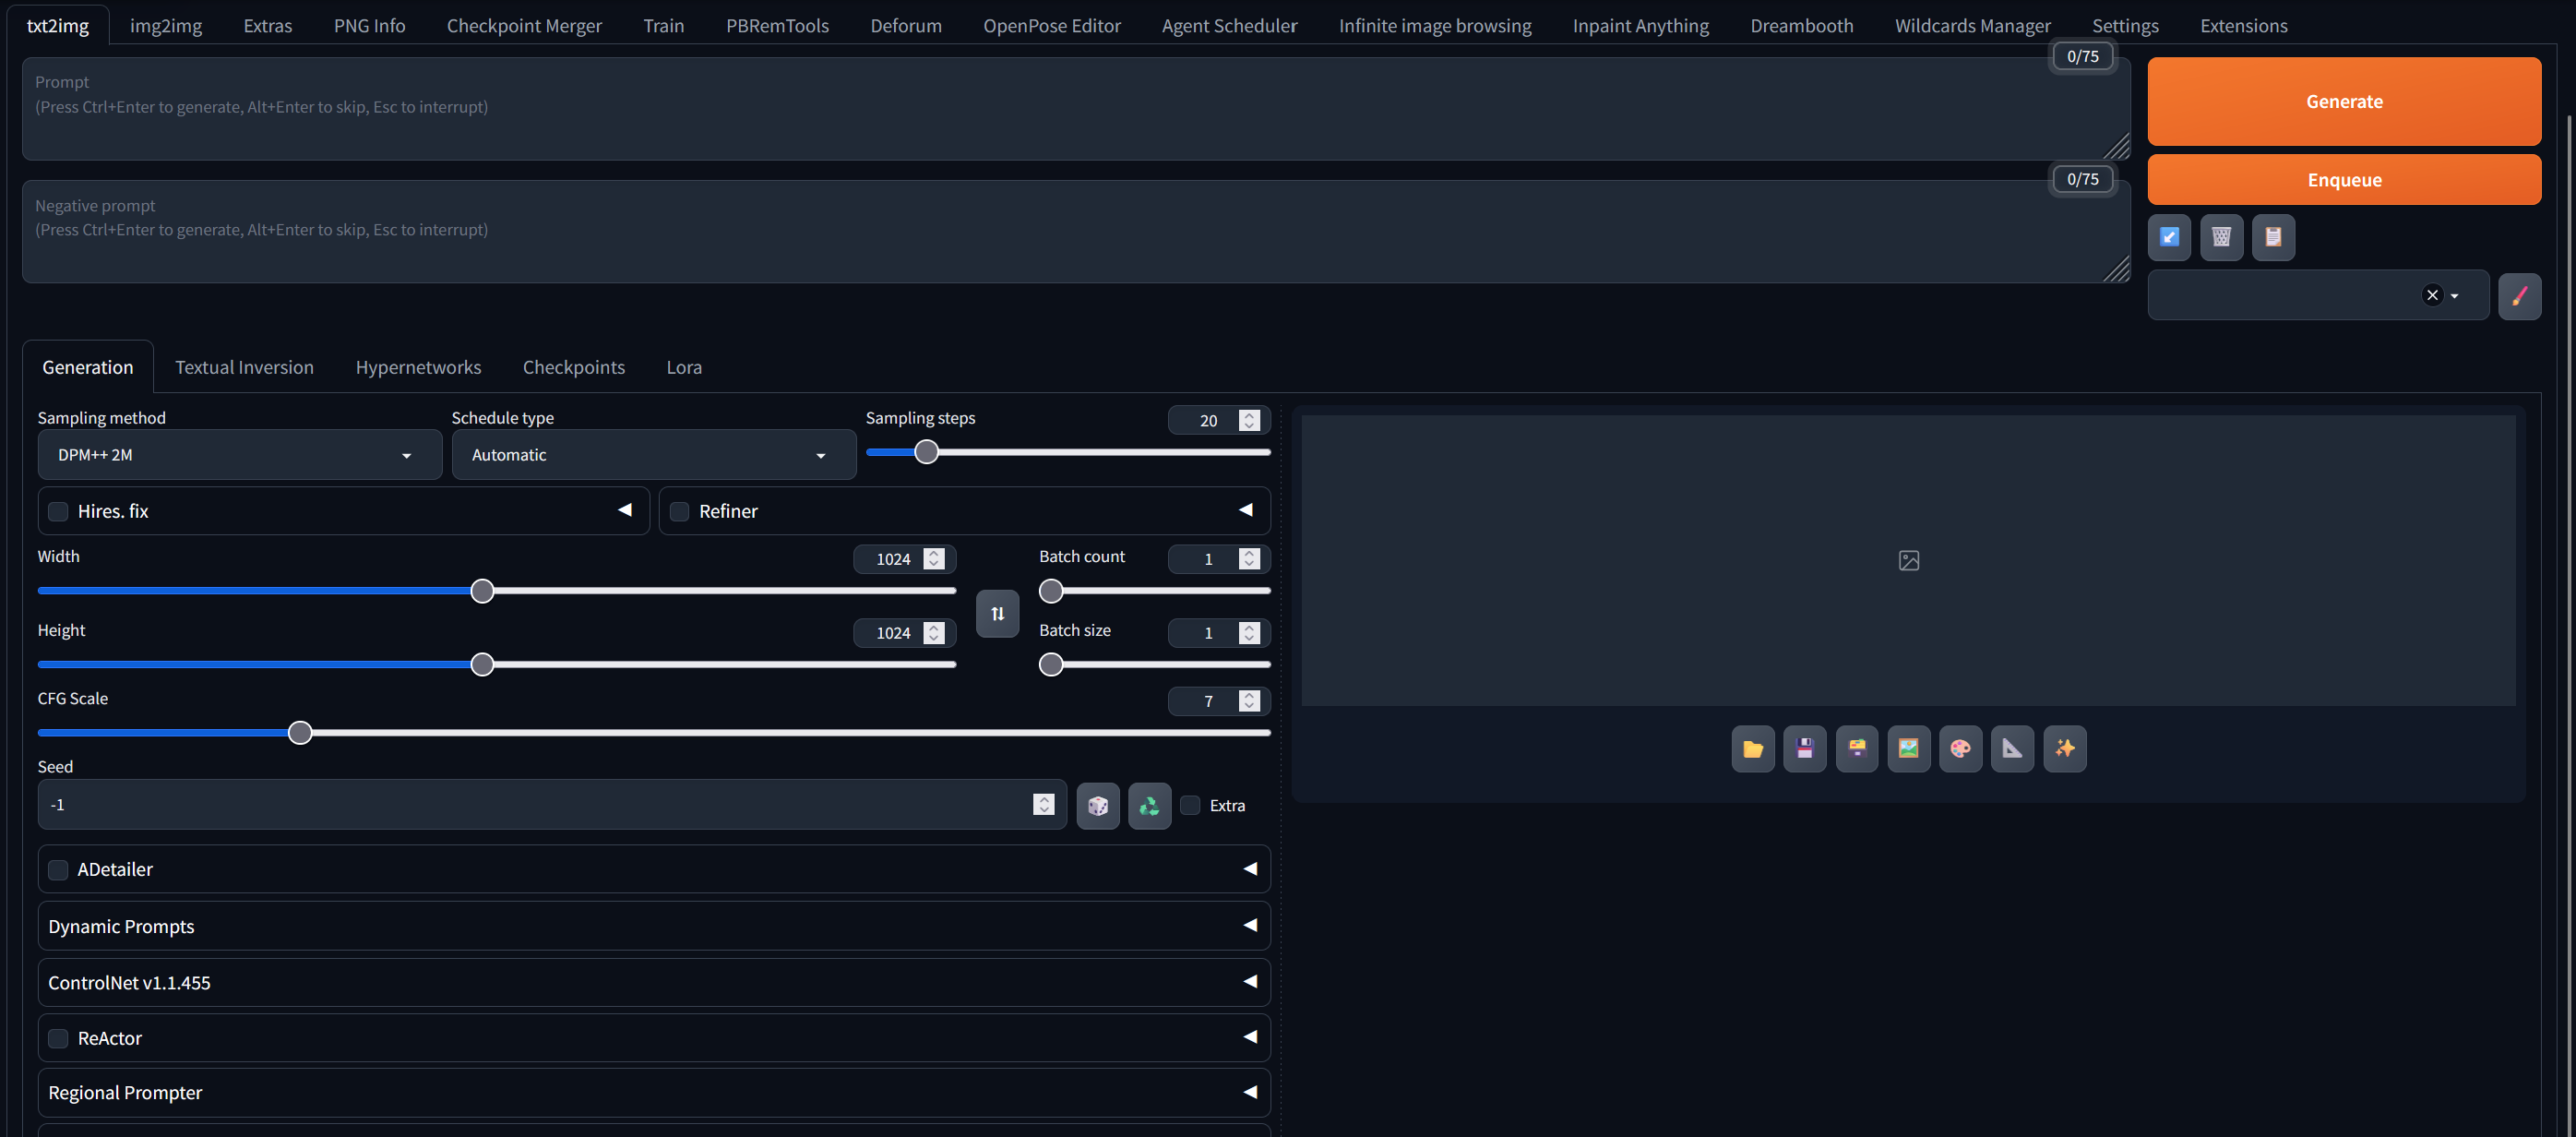Open the Checkpoint Merger tab
Screen dimensions: 2576x1137
tap(524, 25)
